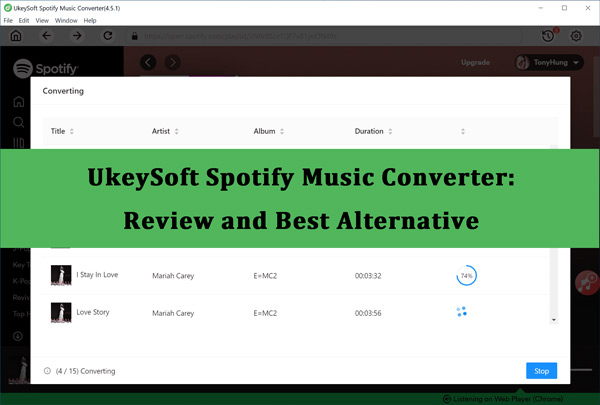The height and width of the screenshot is (405, 600).
Task: Click the loading dots for Love Story
Action: 462,312
